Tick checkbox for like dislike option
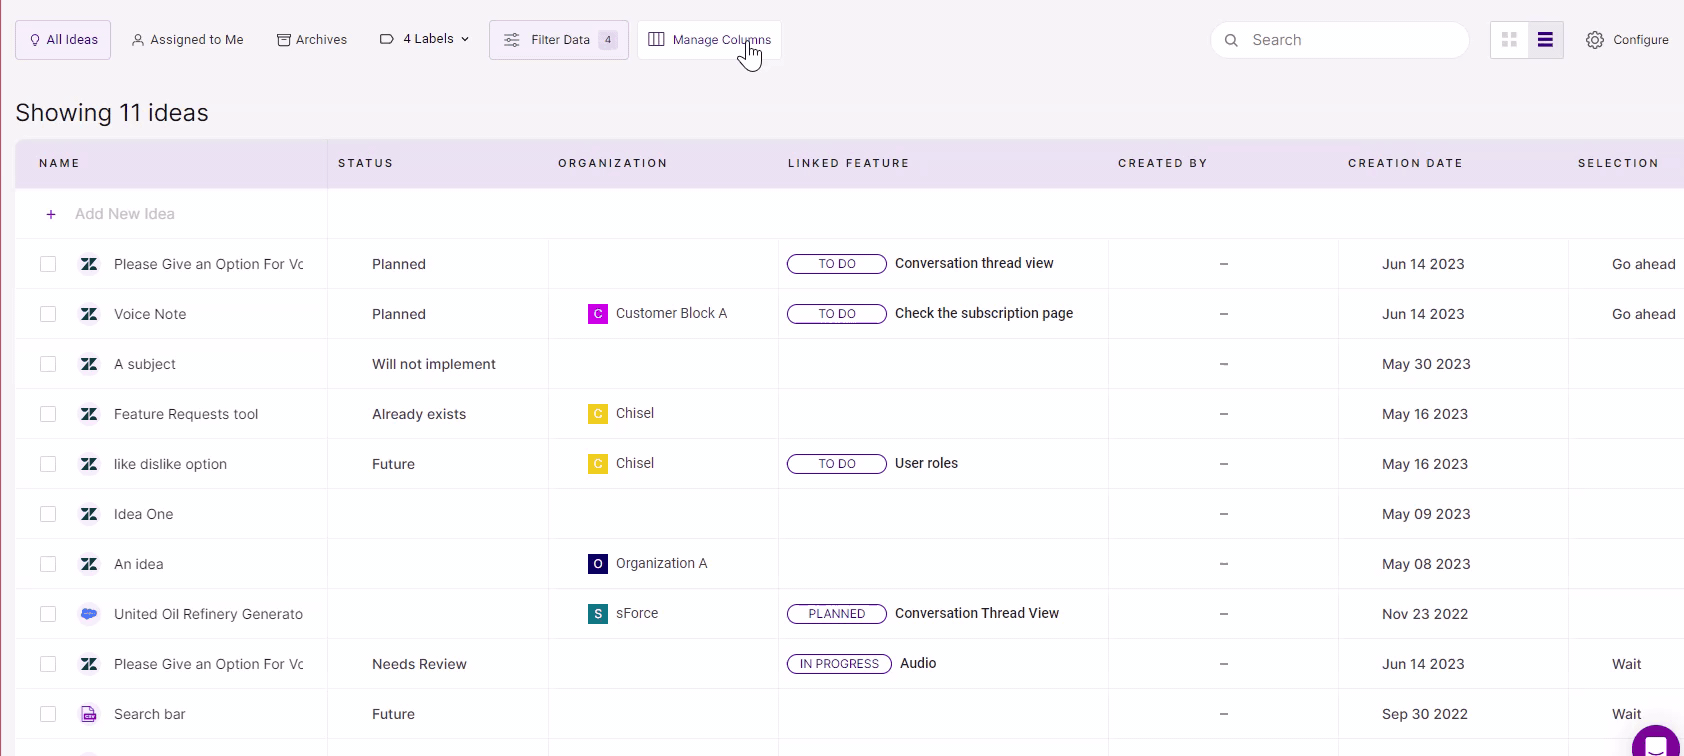This screenshot has width=1684, height=756. click(48, 464)
